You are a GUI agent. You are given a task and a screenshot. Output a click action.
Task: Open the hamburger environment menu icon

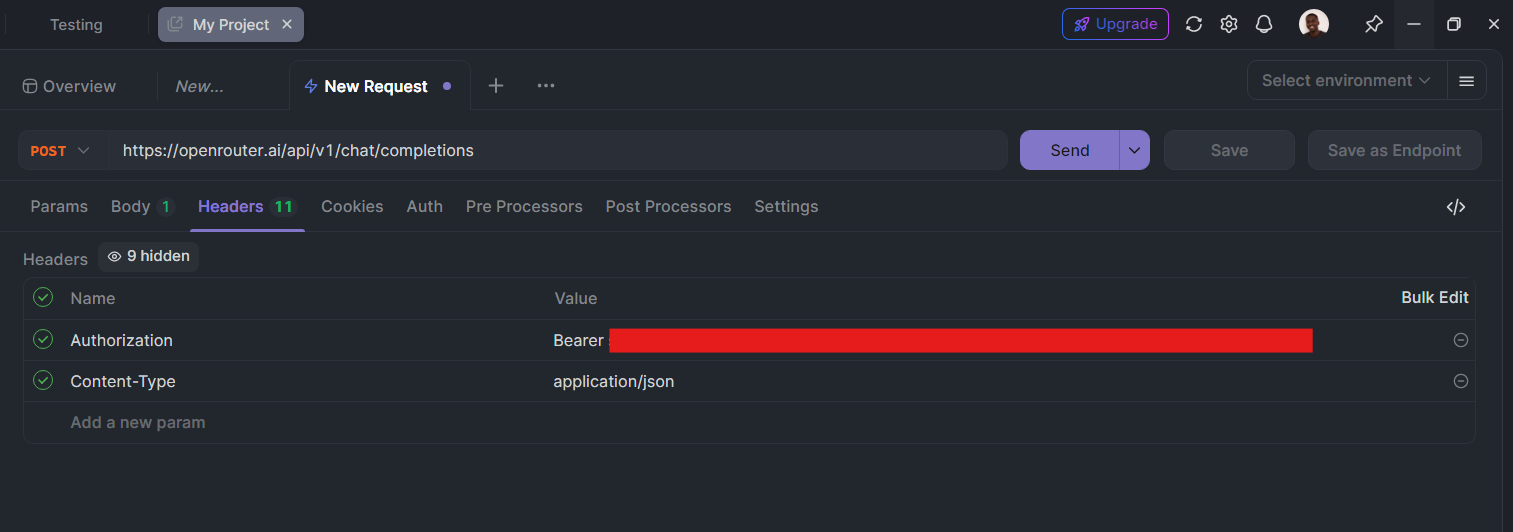coord(1467,81)
